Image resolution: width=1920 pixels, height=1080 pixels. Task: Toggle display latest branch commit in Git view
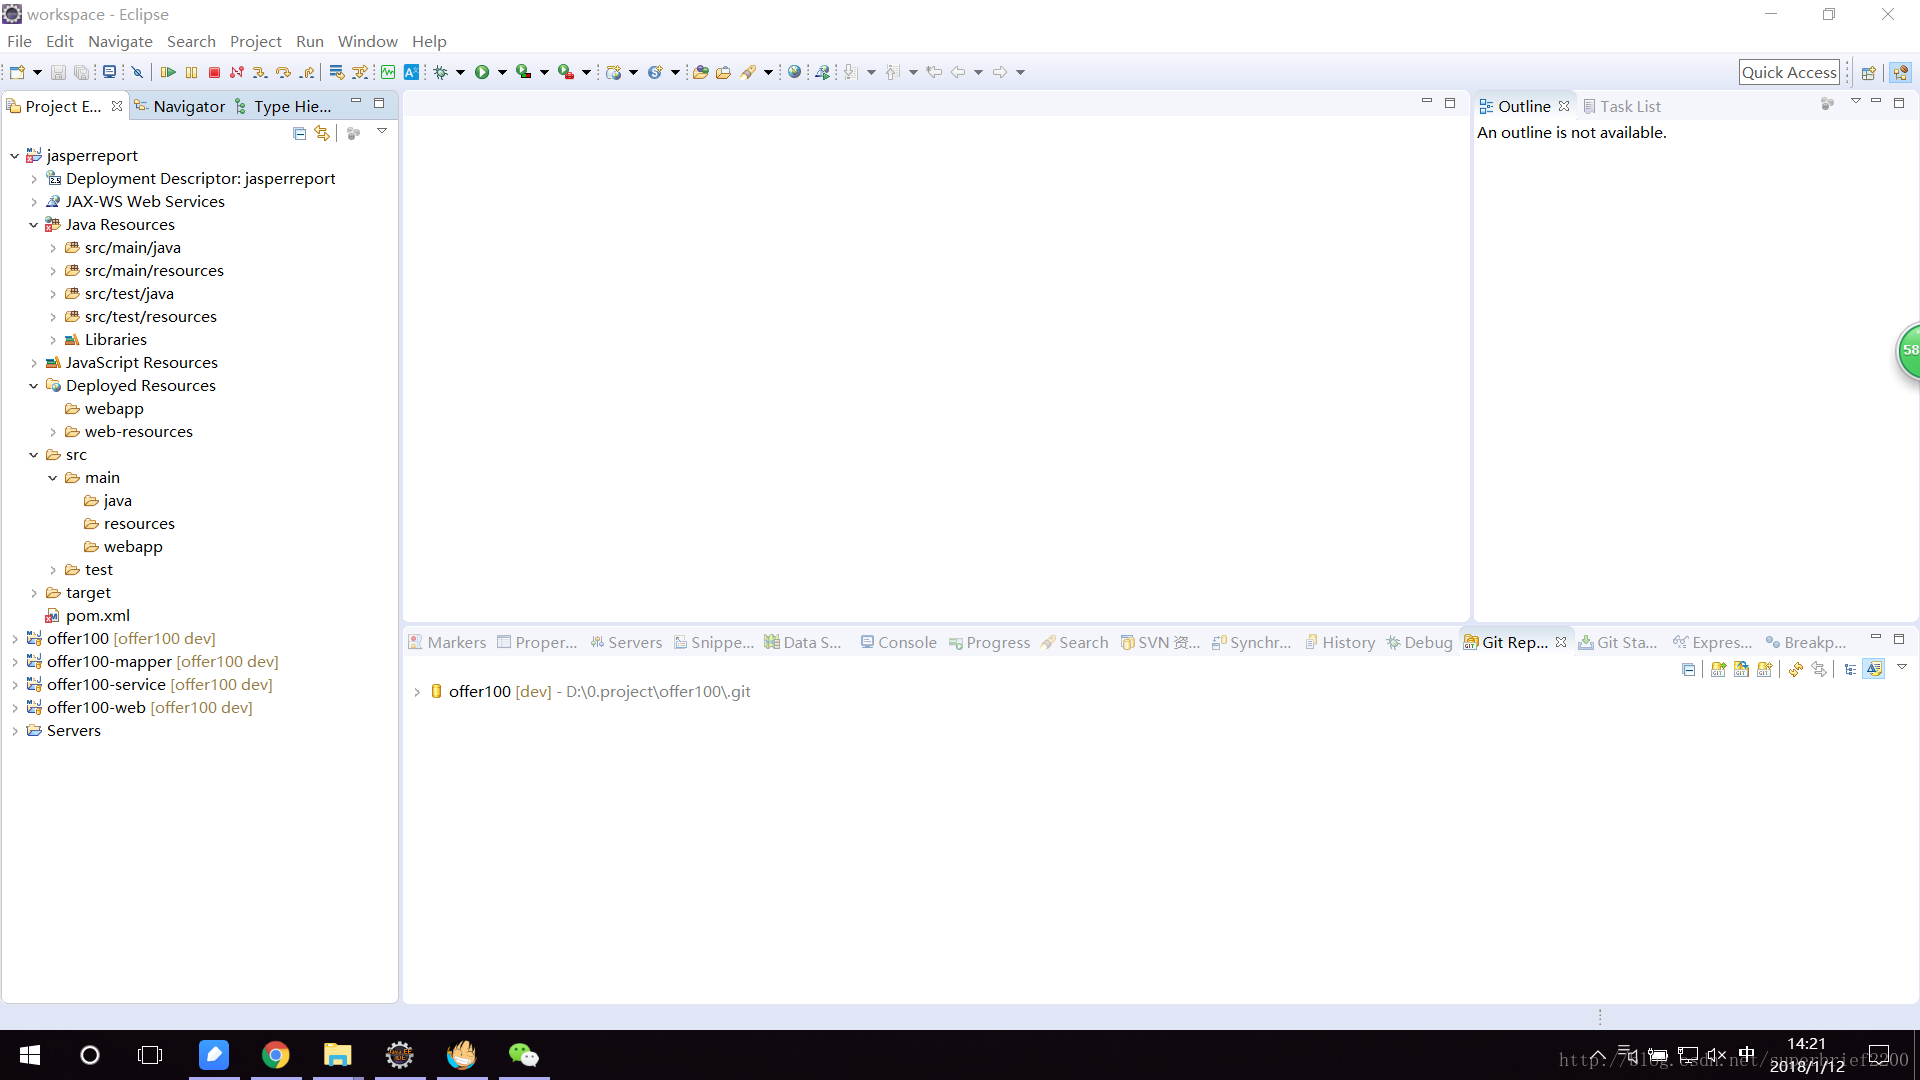click(x=1874, y=669)
